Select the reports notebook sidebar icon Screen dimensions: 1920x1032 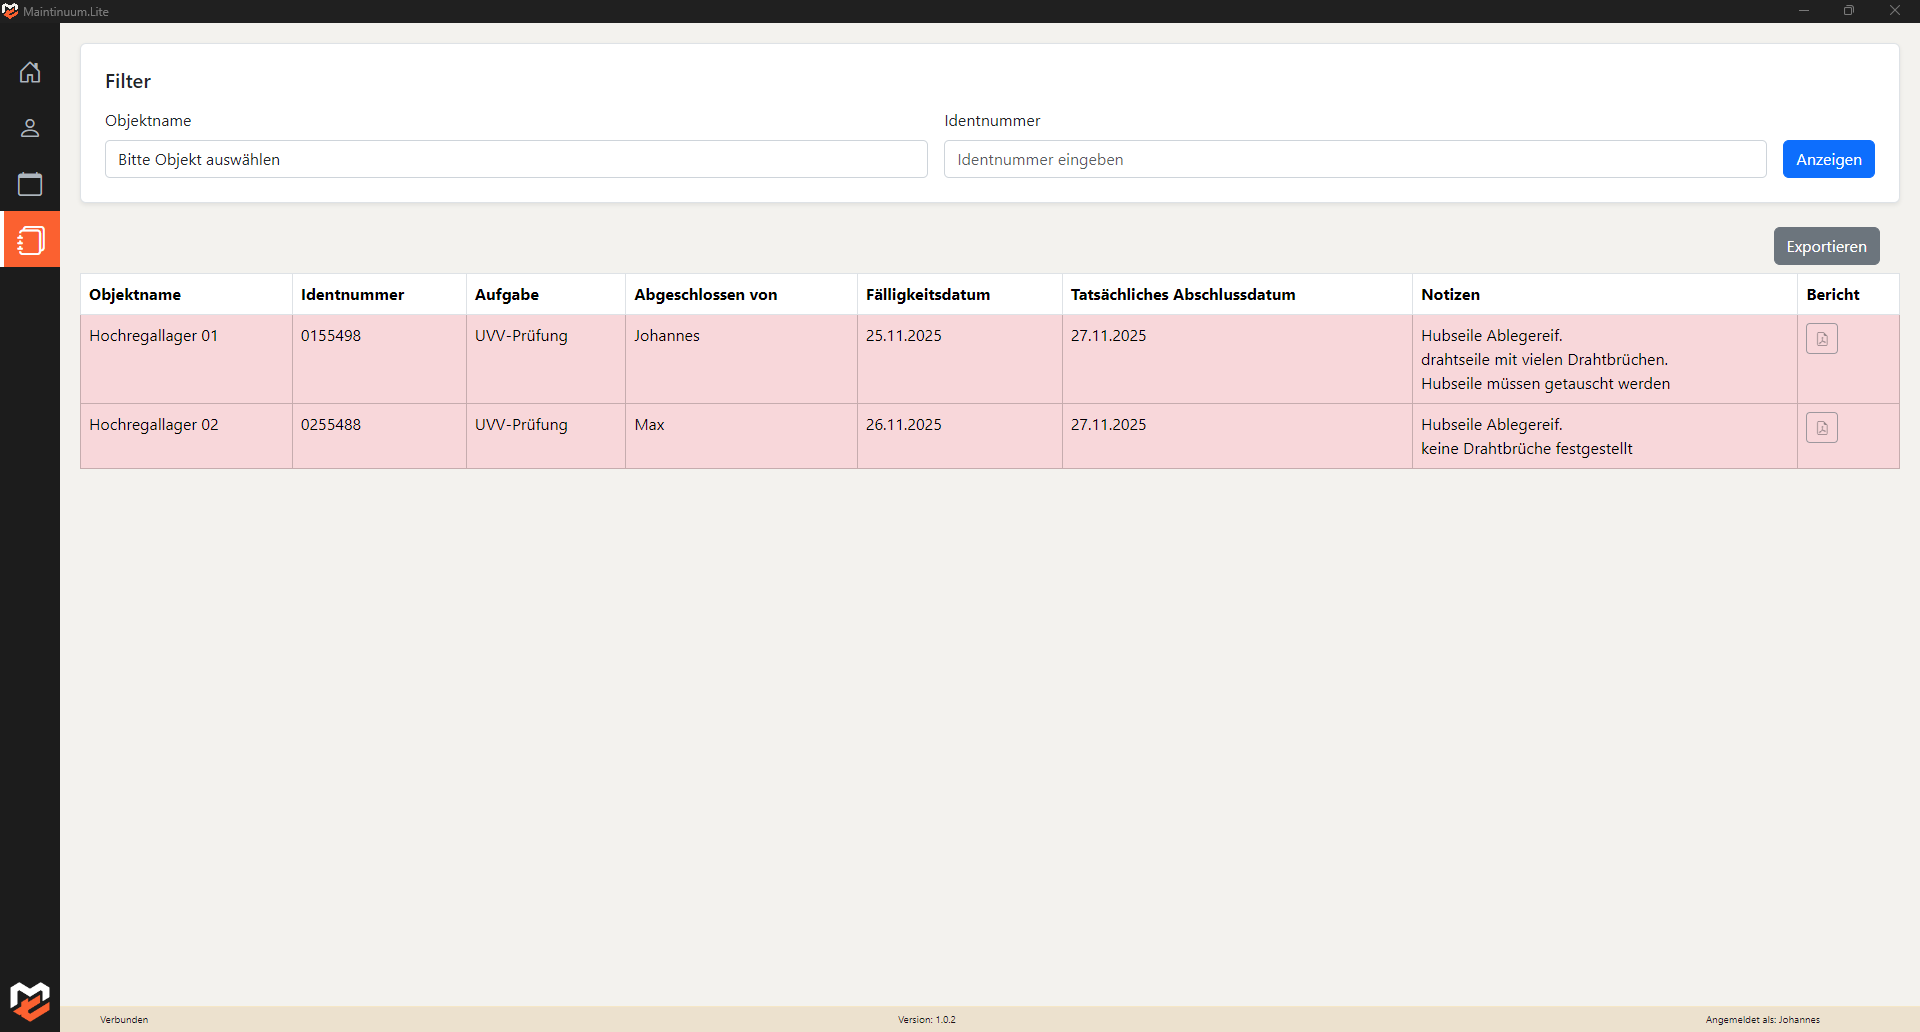click(30, 240)
